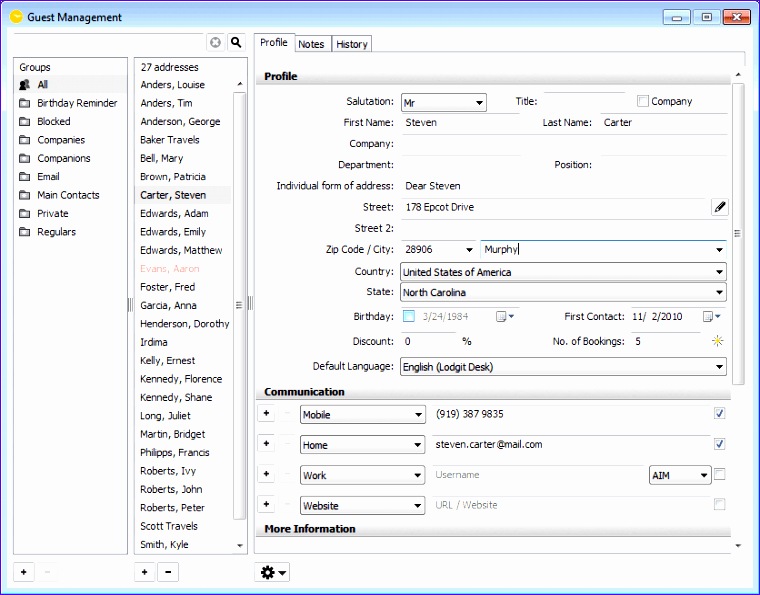Click the Discount percentage field
This screenshot has width=760, height=595.
point(428,342)
